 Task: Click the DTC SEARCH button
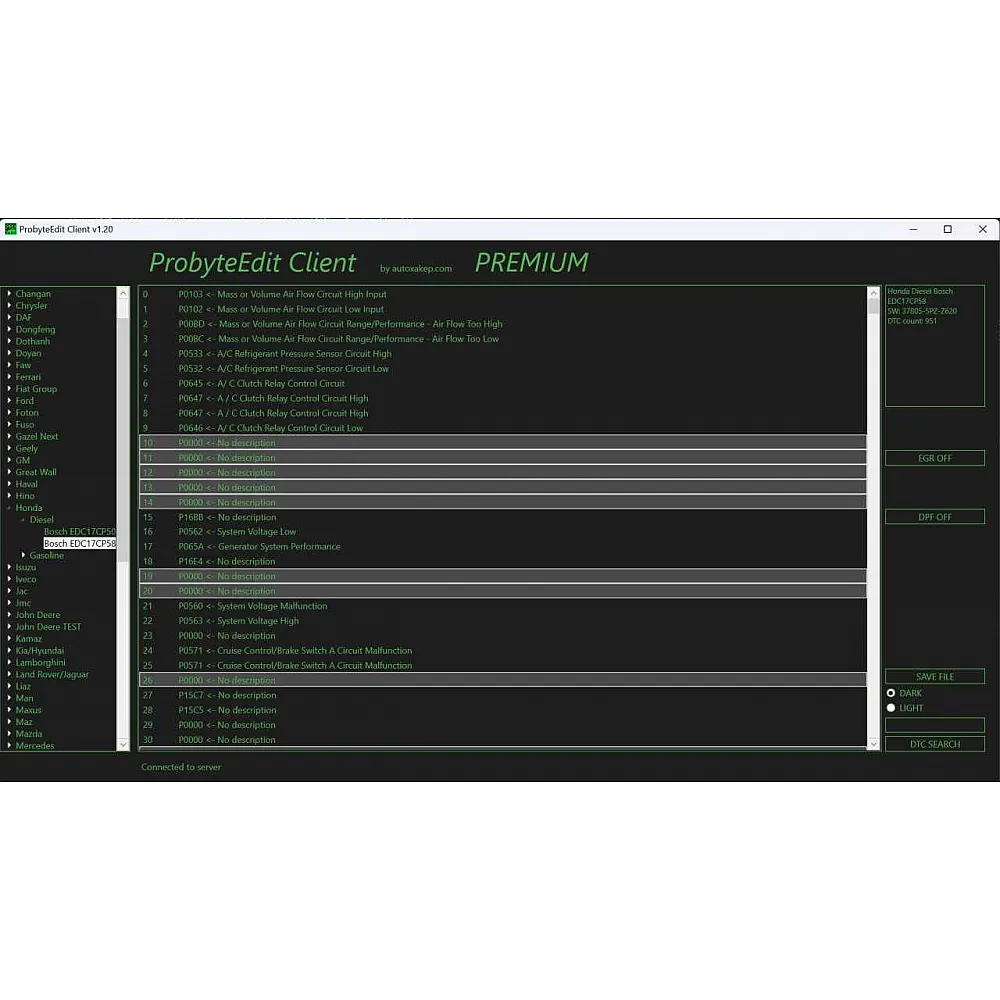coord(934,744)
